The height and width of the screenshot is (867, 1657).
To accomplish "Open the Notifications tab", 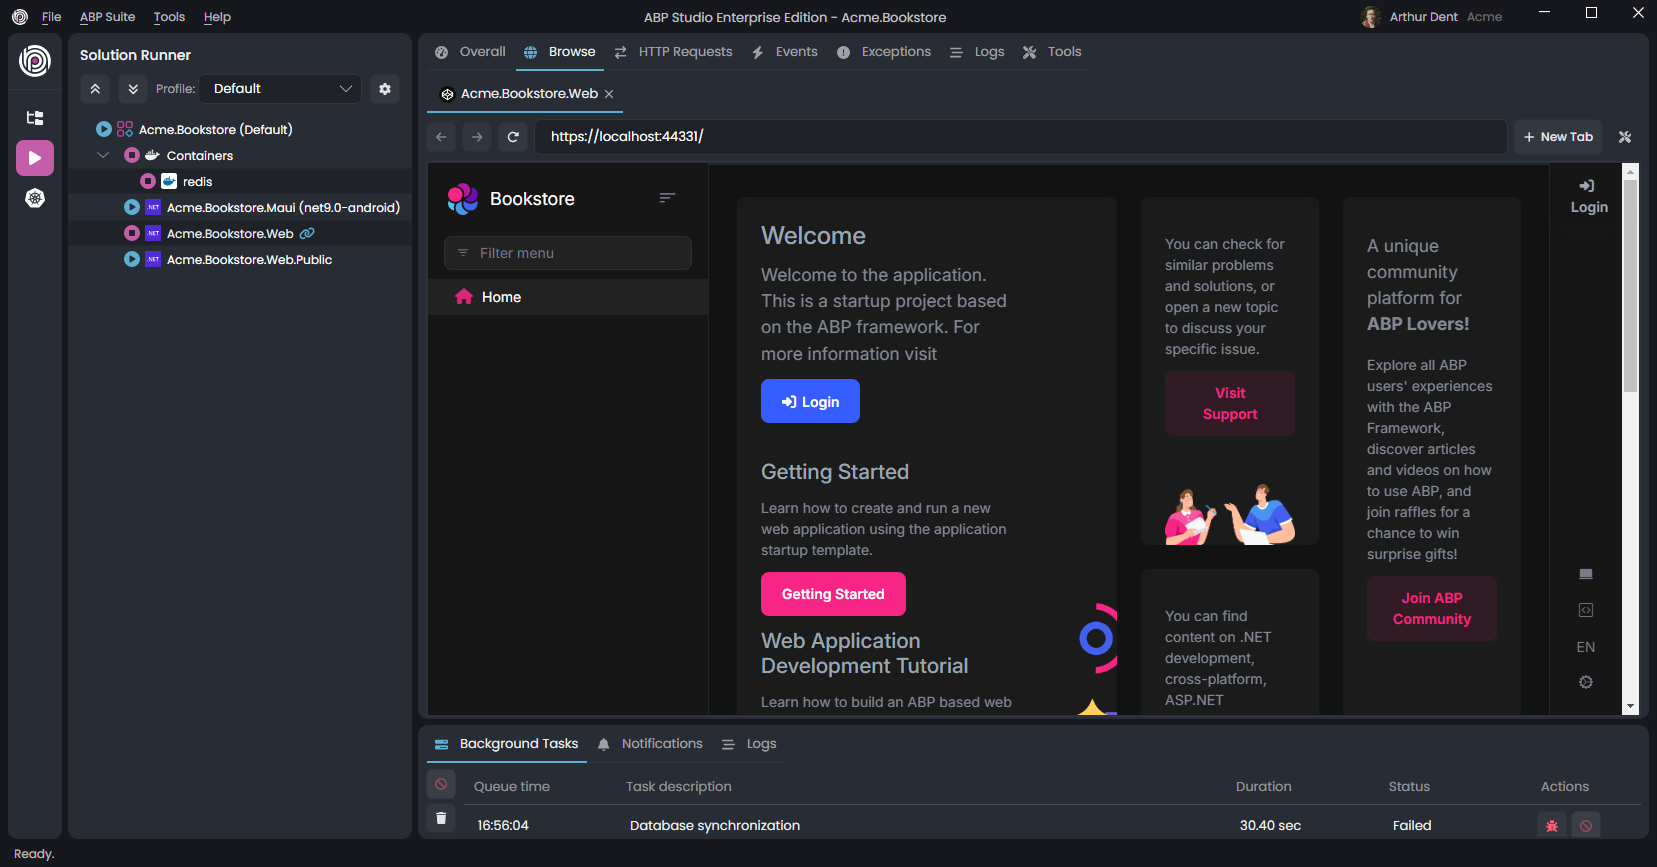I will pos(650,744).
